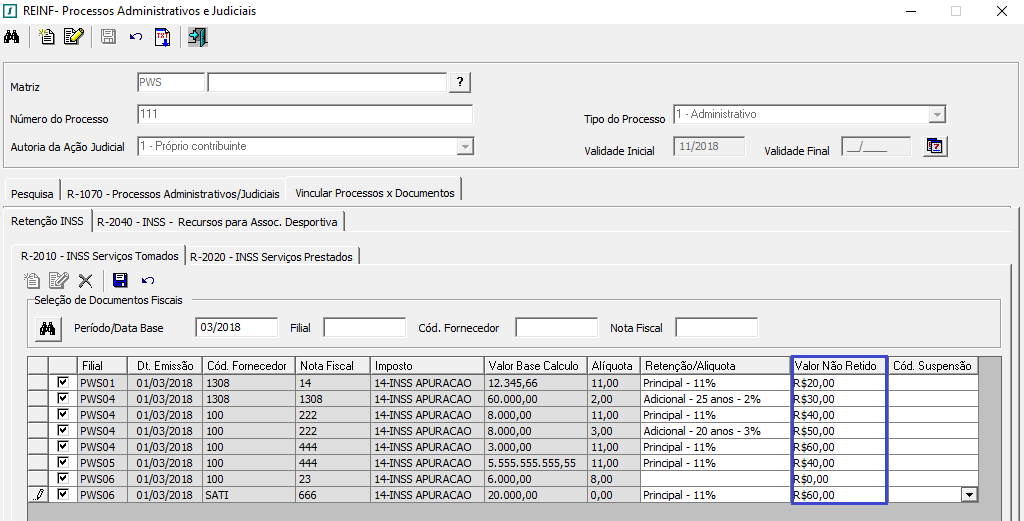Click the icon button next to Validade Final
The image size is (1024, 521).
tap(934, 147)
